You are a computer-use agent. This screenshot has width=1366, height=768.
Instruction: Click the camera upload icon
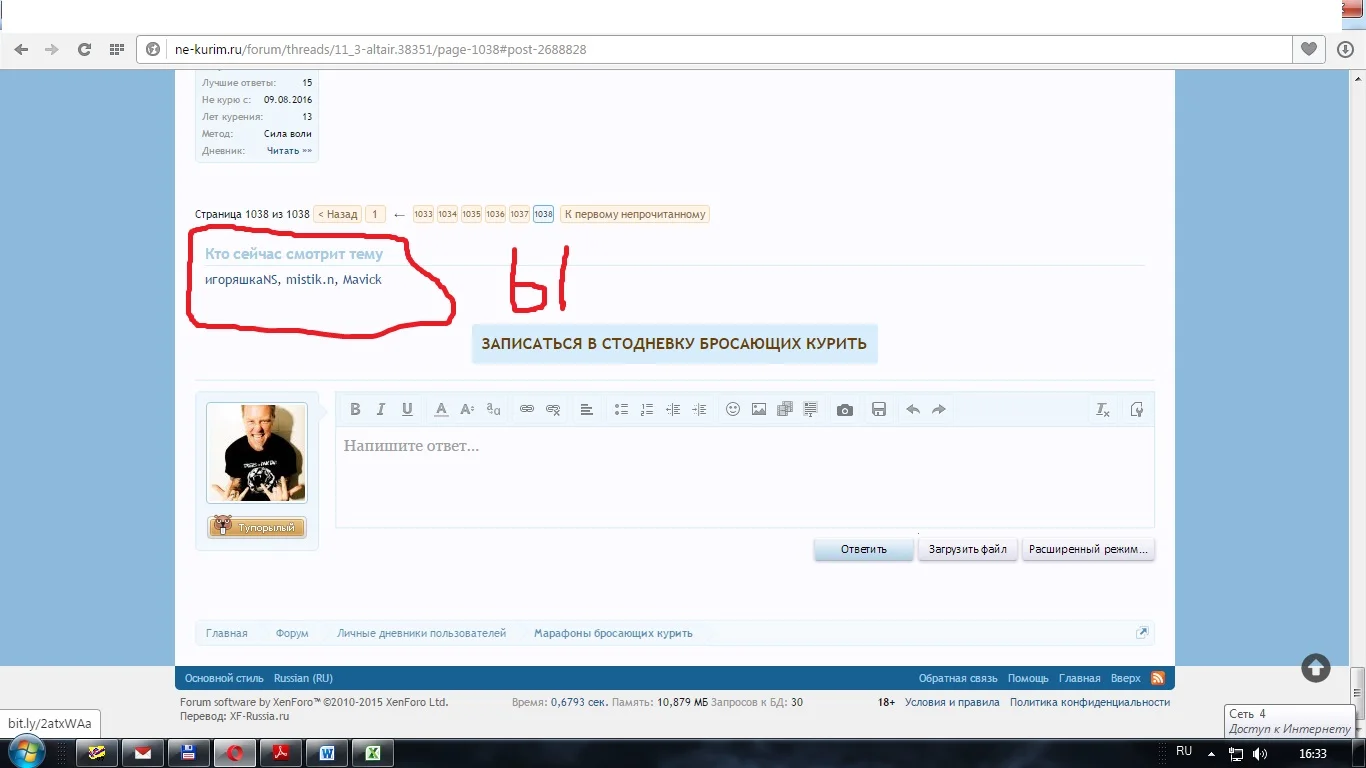845,409
